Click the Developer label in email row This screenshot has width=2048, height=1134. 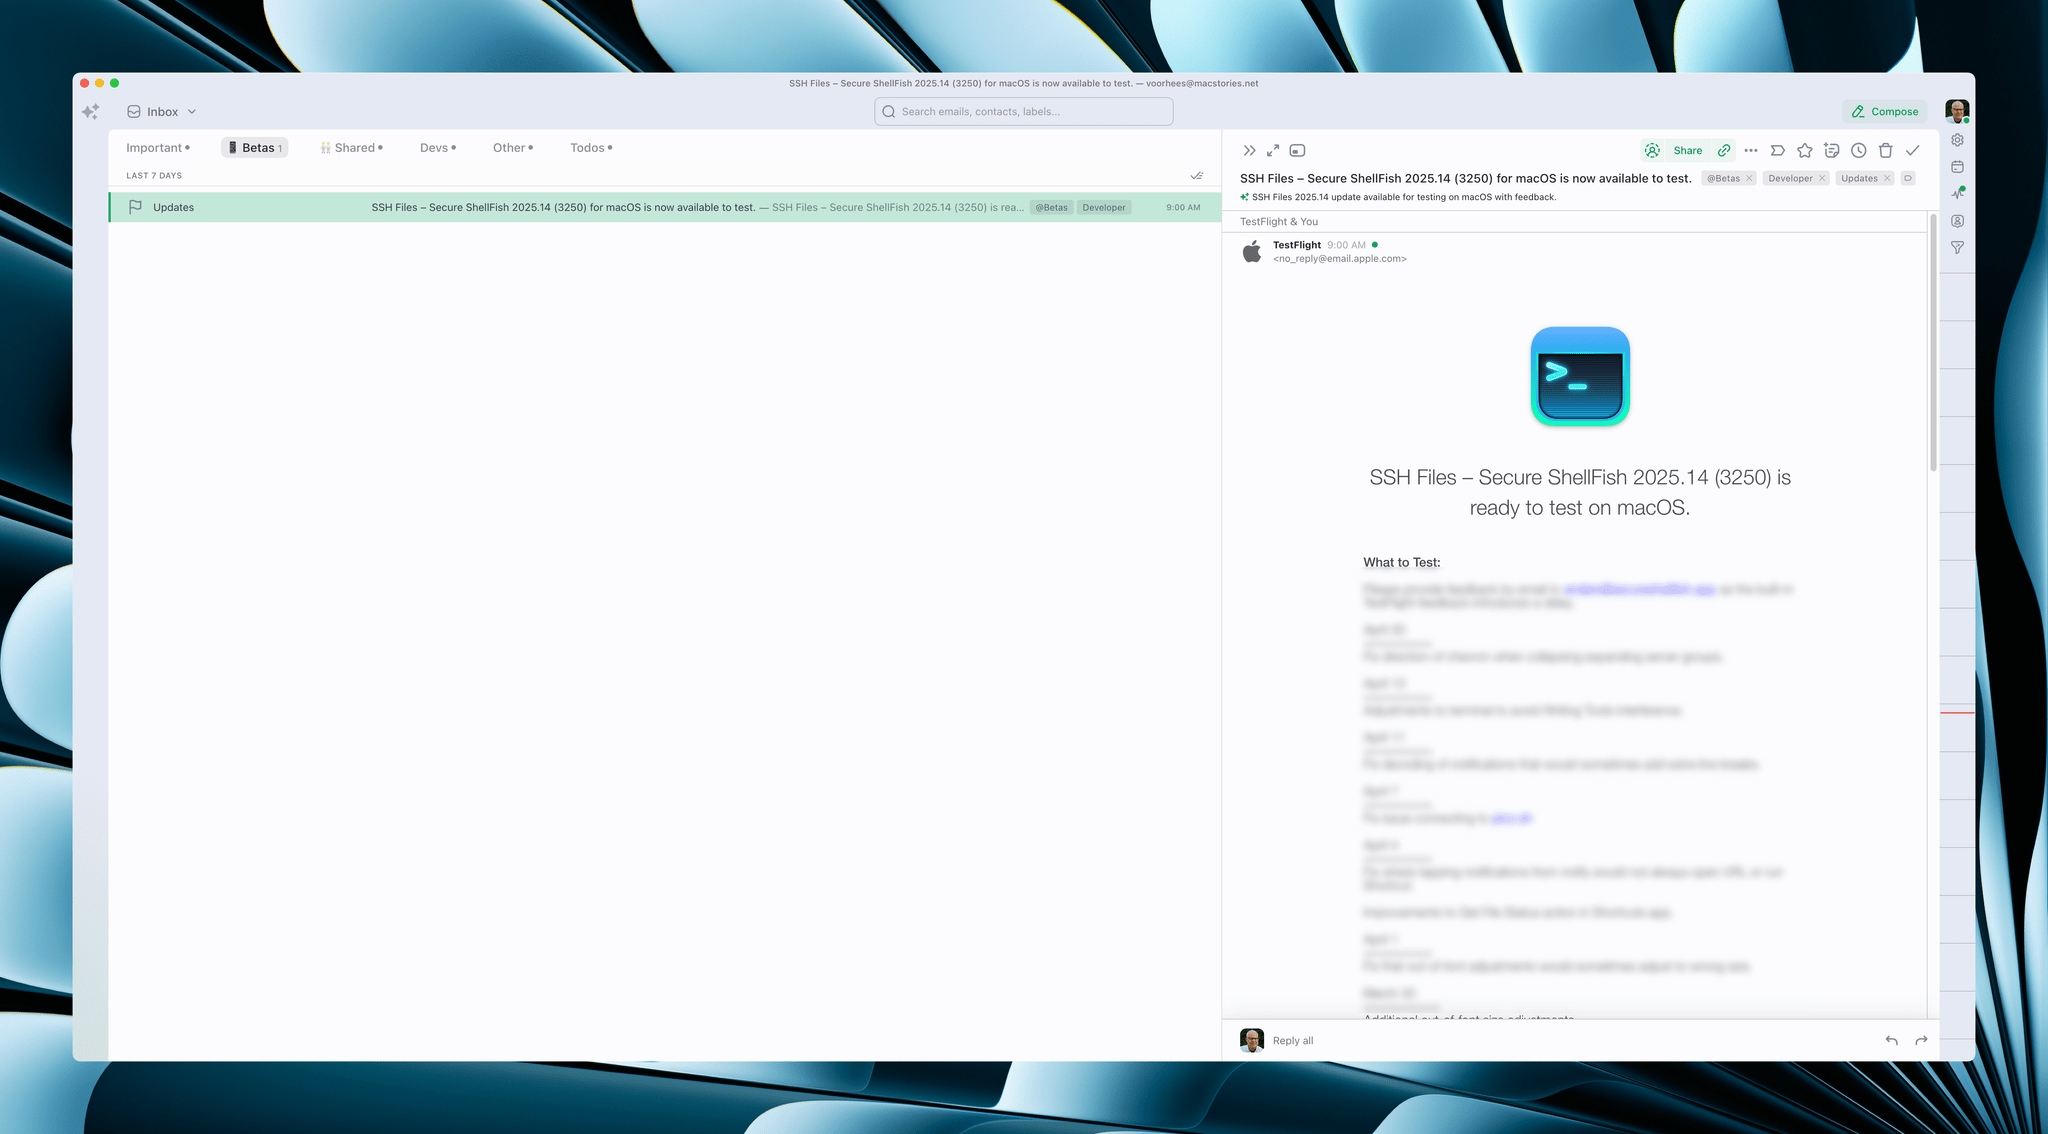(x=1104, y=208)
